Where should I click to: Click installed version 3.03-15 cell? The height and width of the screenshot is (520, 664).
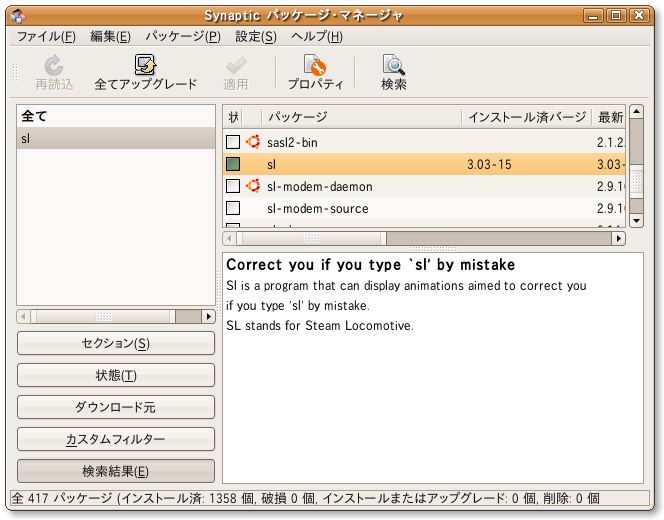click(x=489, y=164)
